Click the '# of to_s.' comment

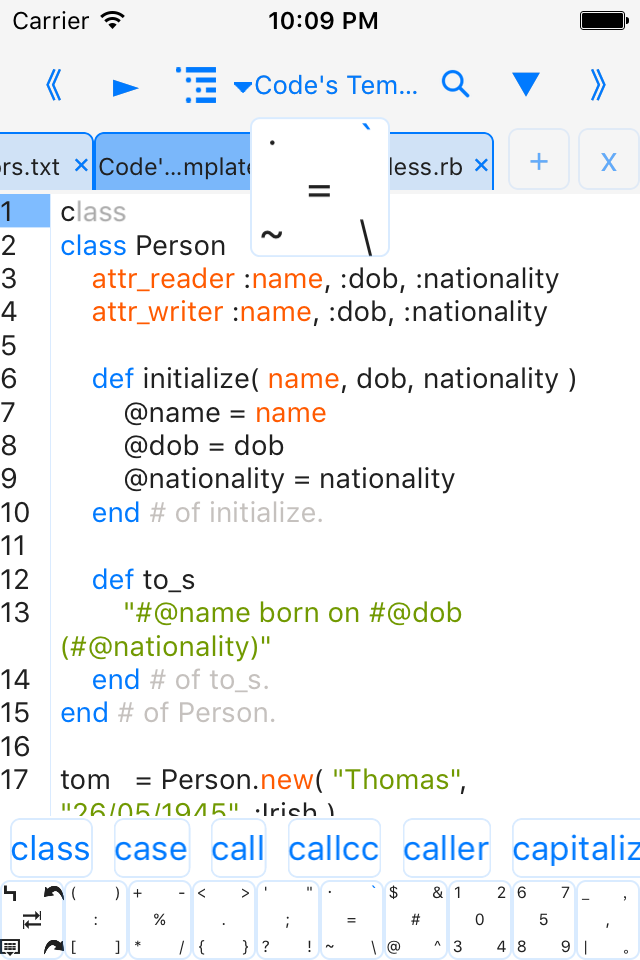(209, 680)
